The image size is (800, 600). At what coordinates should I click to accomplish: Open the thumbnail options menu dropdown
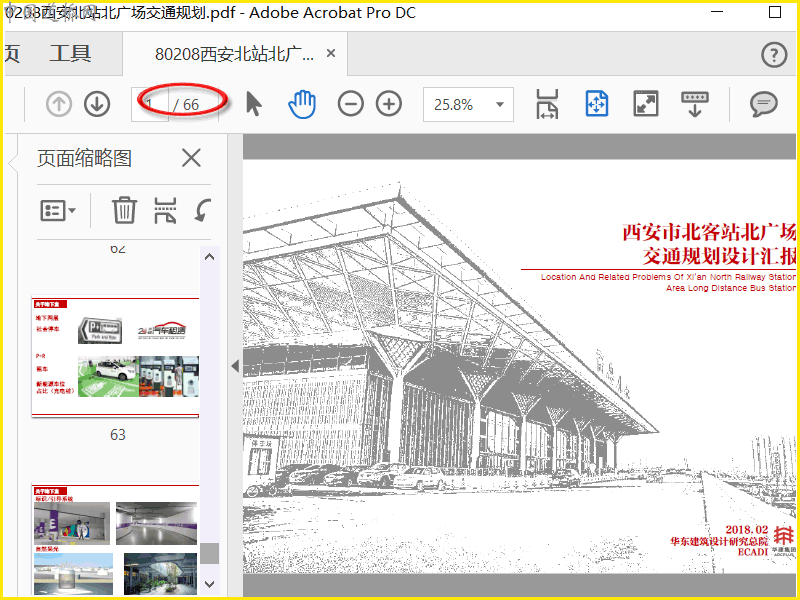58,210
